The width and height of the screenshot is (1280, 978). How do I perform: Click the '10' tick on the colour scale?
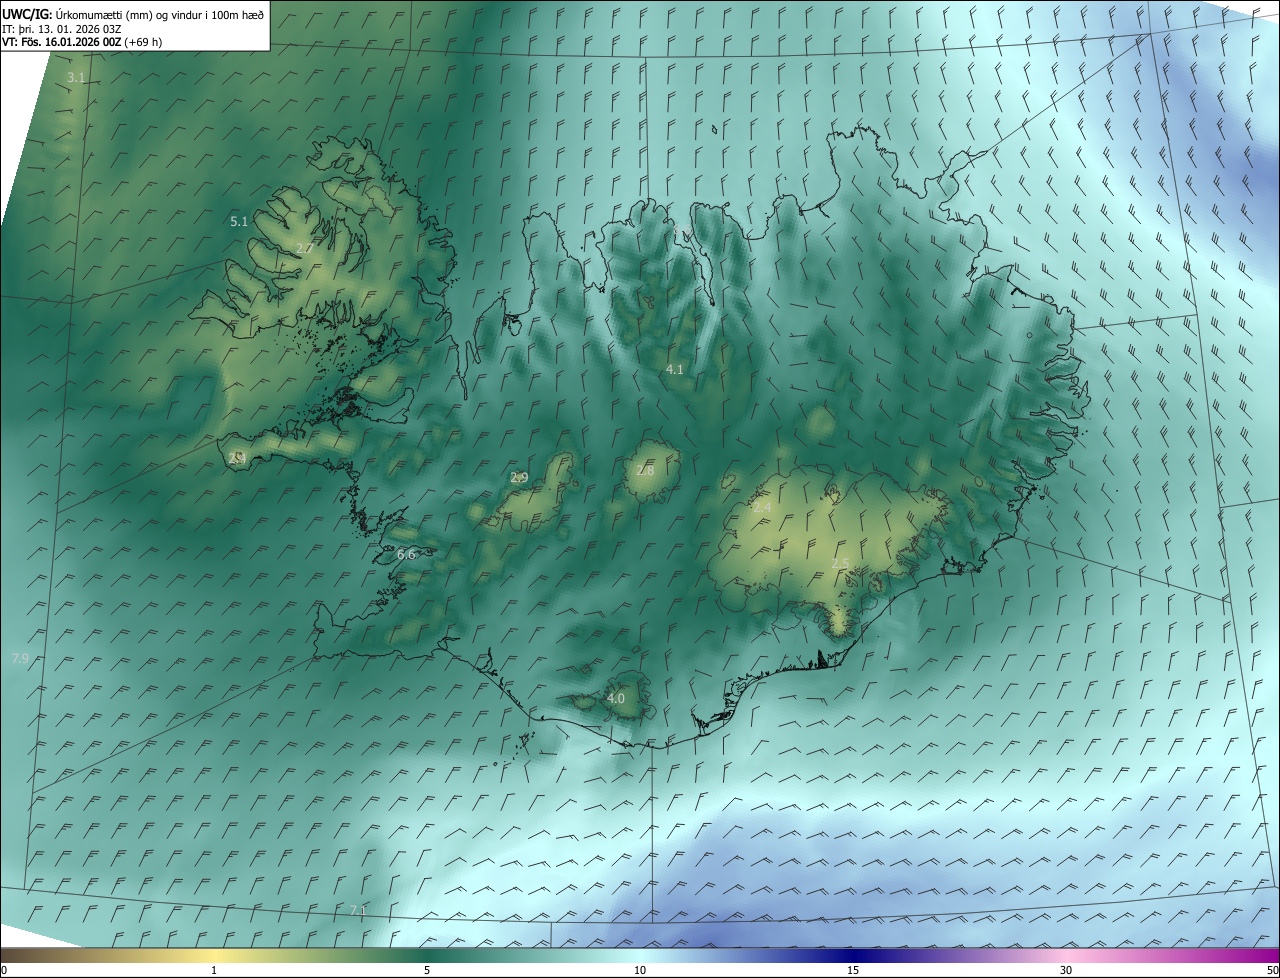click(640, 970)
